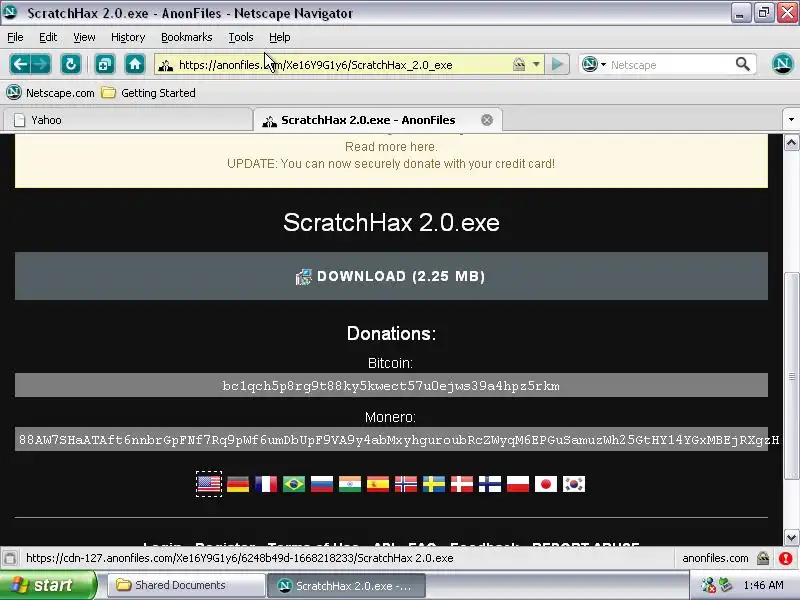The image size is (800, 600).
Task: Choose the French flag language
Action: click(266, 484)
